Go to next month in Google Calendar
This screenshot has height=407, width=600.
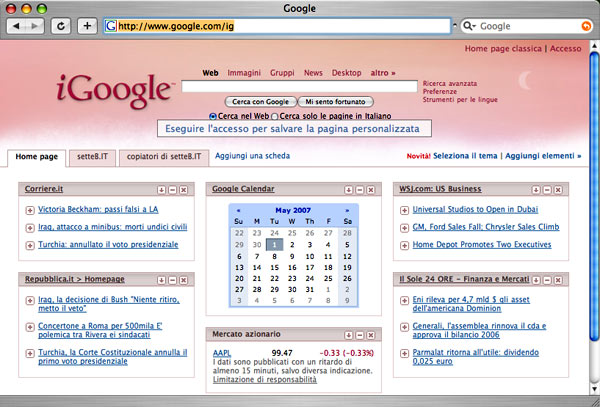347,210
